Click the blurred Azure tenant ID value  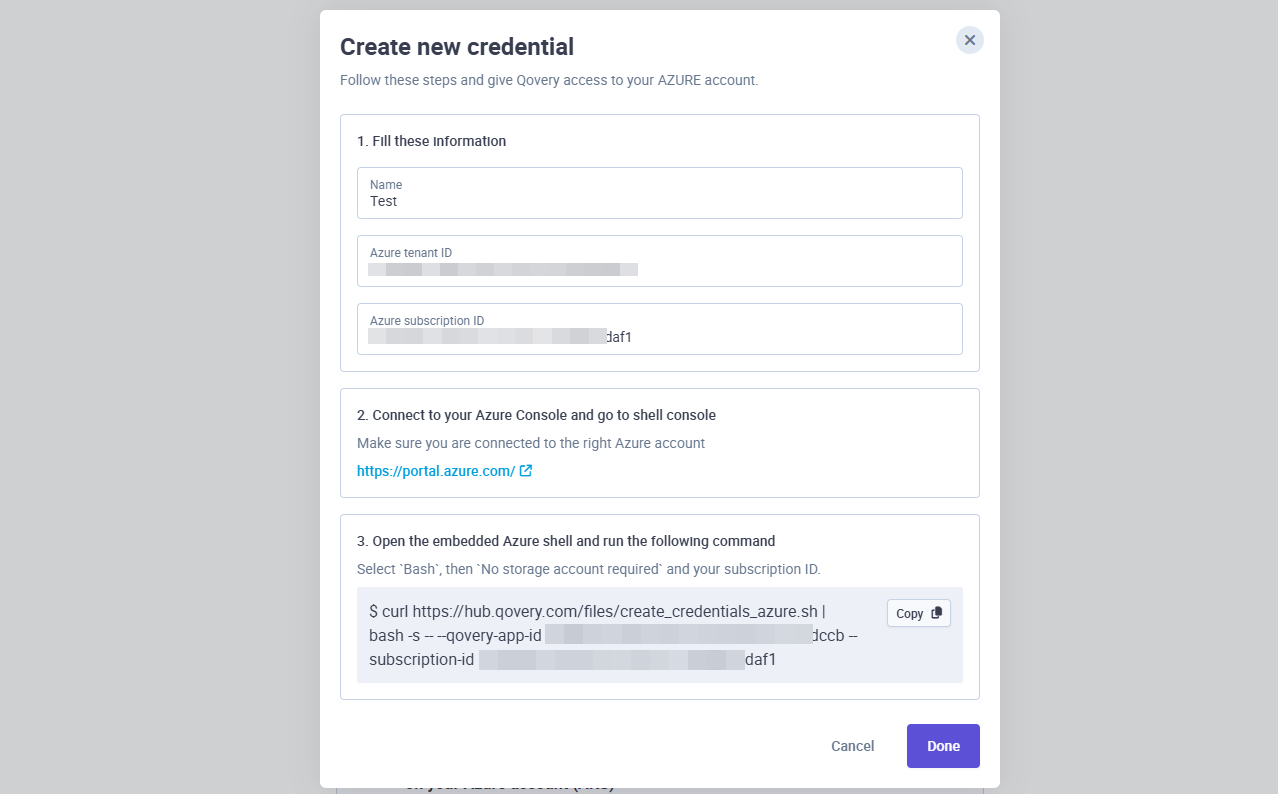click(x=503, y=269)
